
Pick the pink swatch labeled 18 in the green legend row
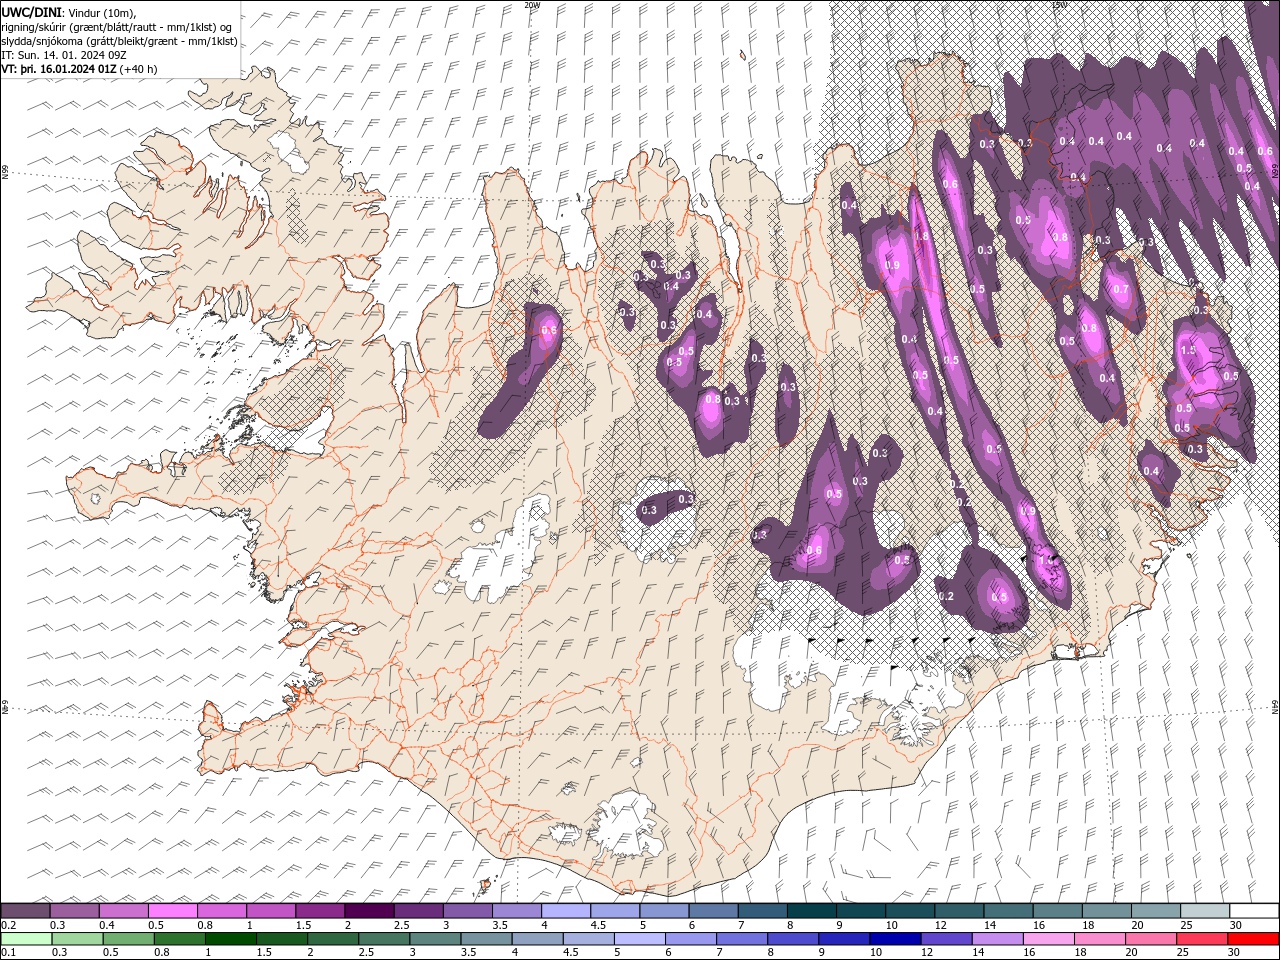1098,939
